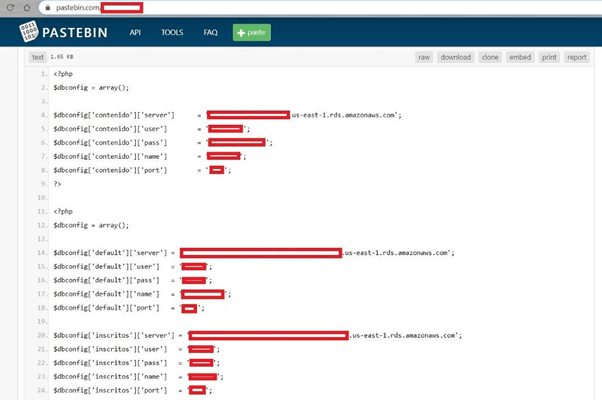Print the paste

coord(549,57)
